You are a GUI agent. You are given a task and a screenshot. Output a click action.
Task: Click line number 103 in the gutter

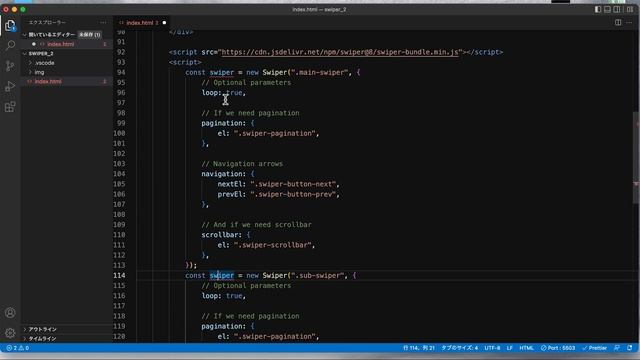pos(119,164)
